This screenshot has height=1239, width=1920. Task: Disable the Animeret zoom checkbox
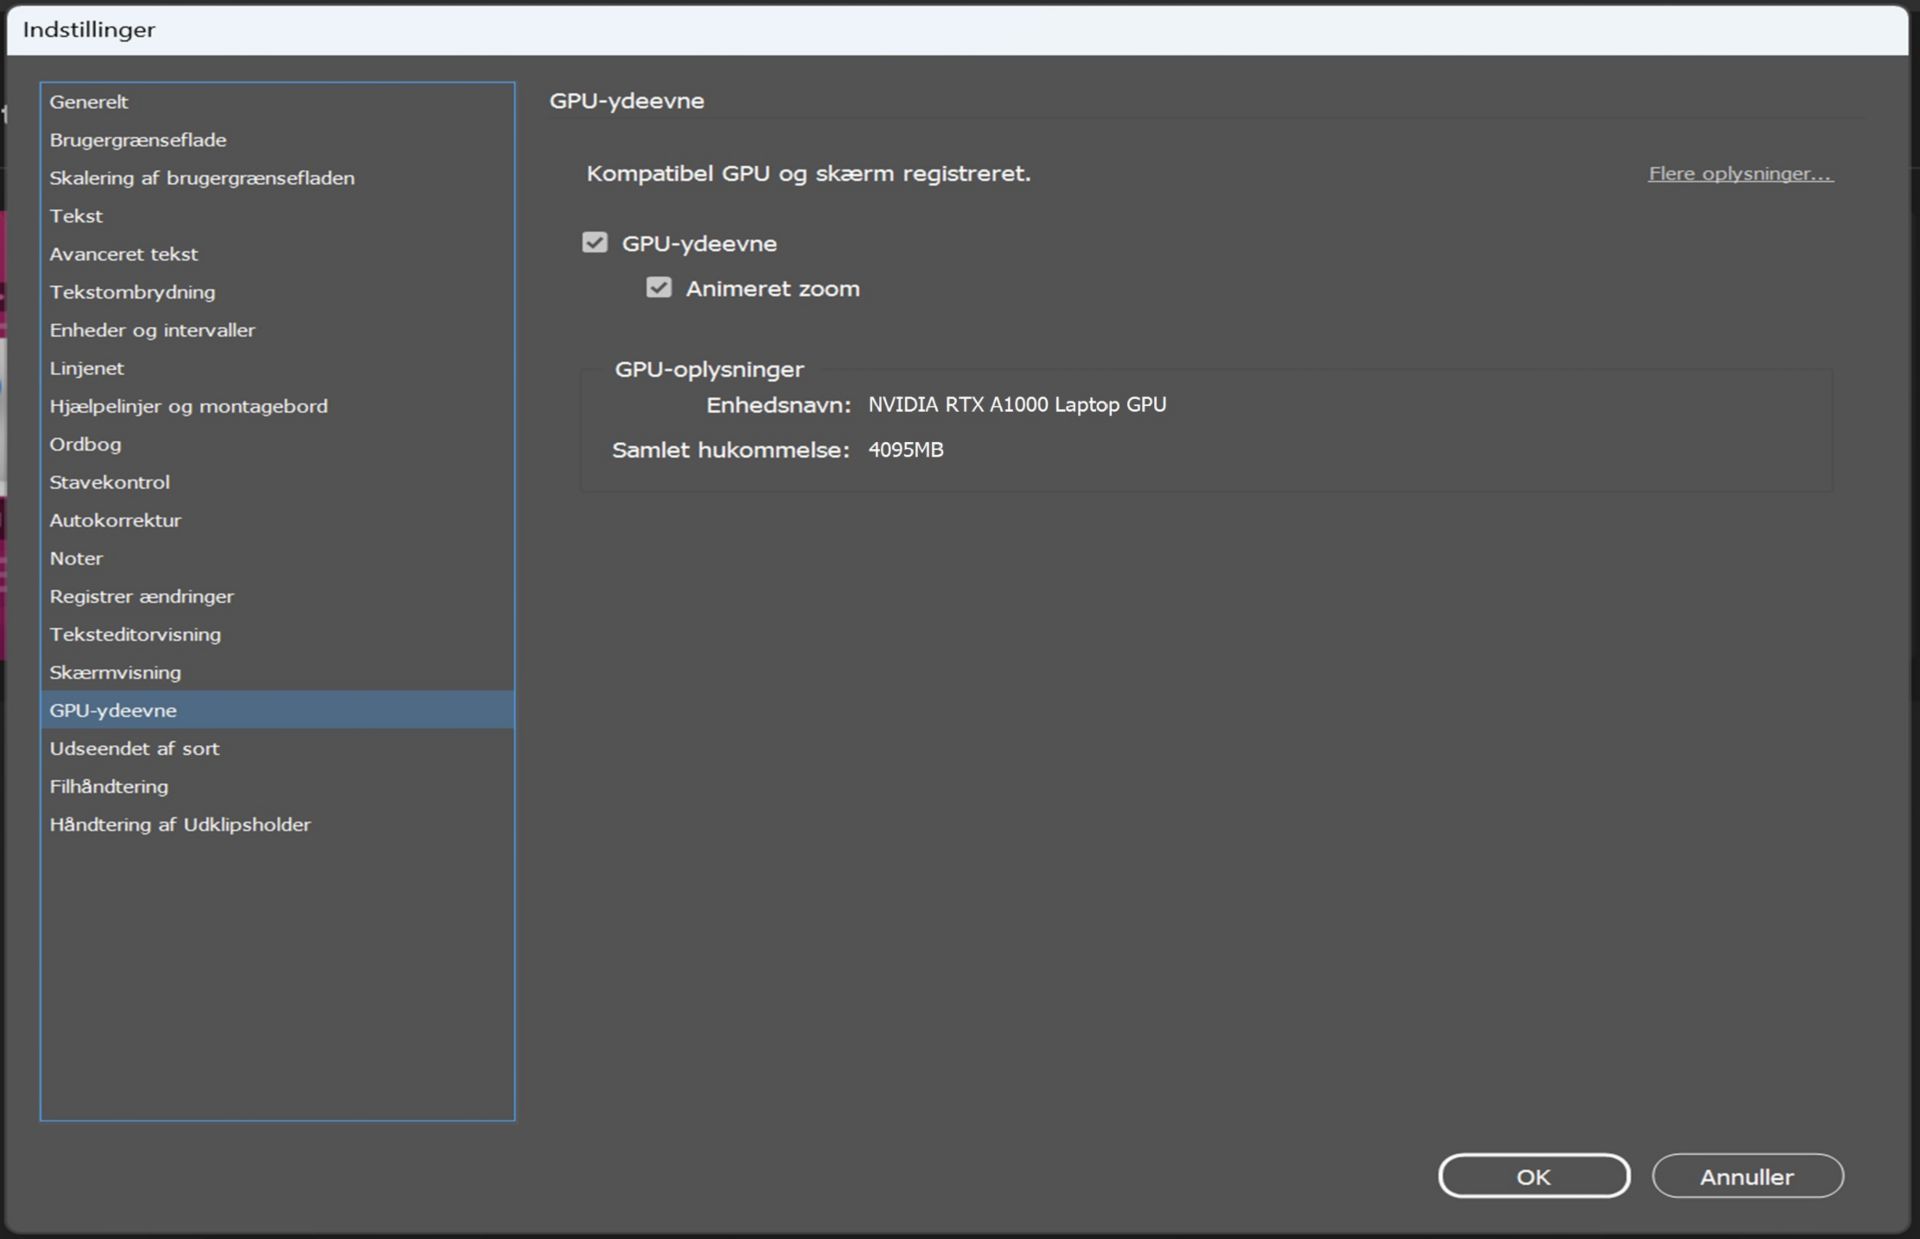coord(658,288)
